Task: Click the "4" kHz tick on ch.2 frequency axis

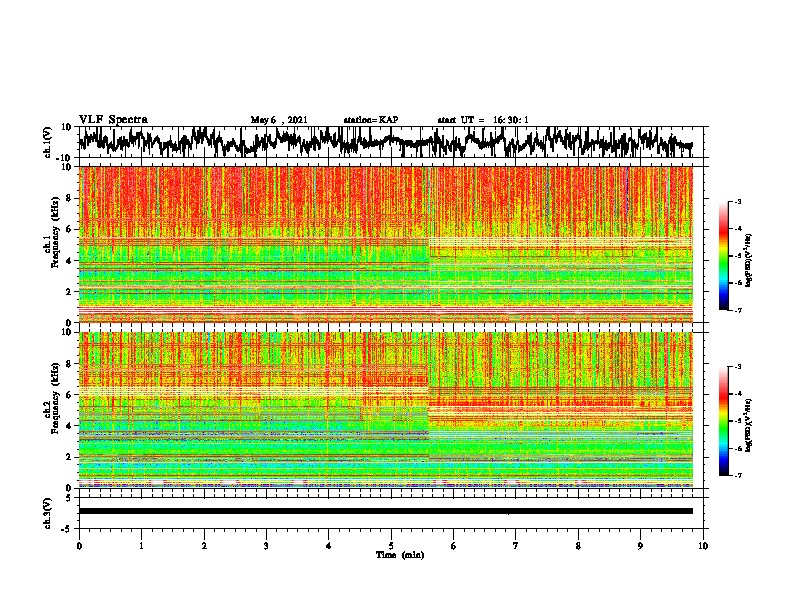Action: [x=69, y=426]
